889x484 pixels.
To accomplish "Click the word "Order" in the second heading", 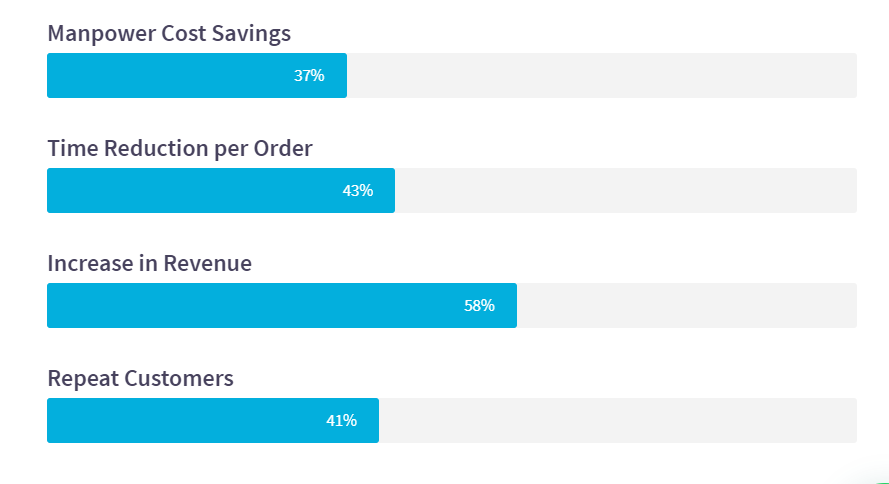I will (282, 148).
